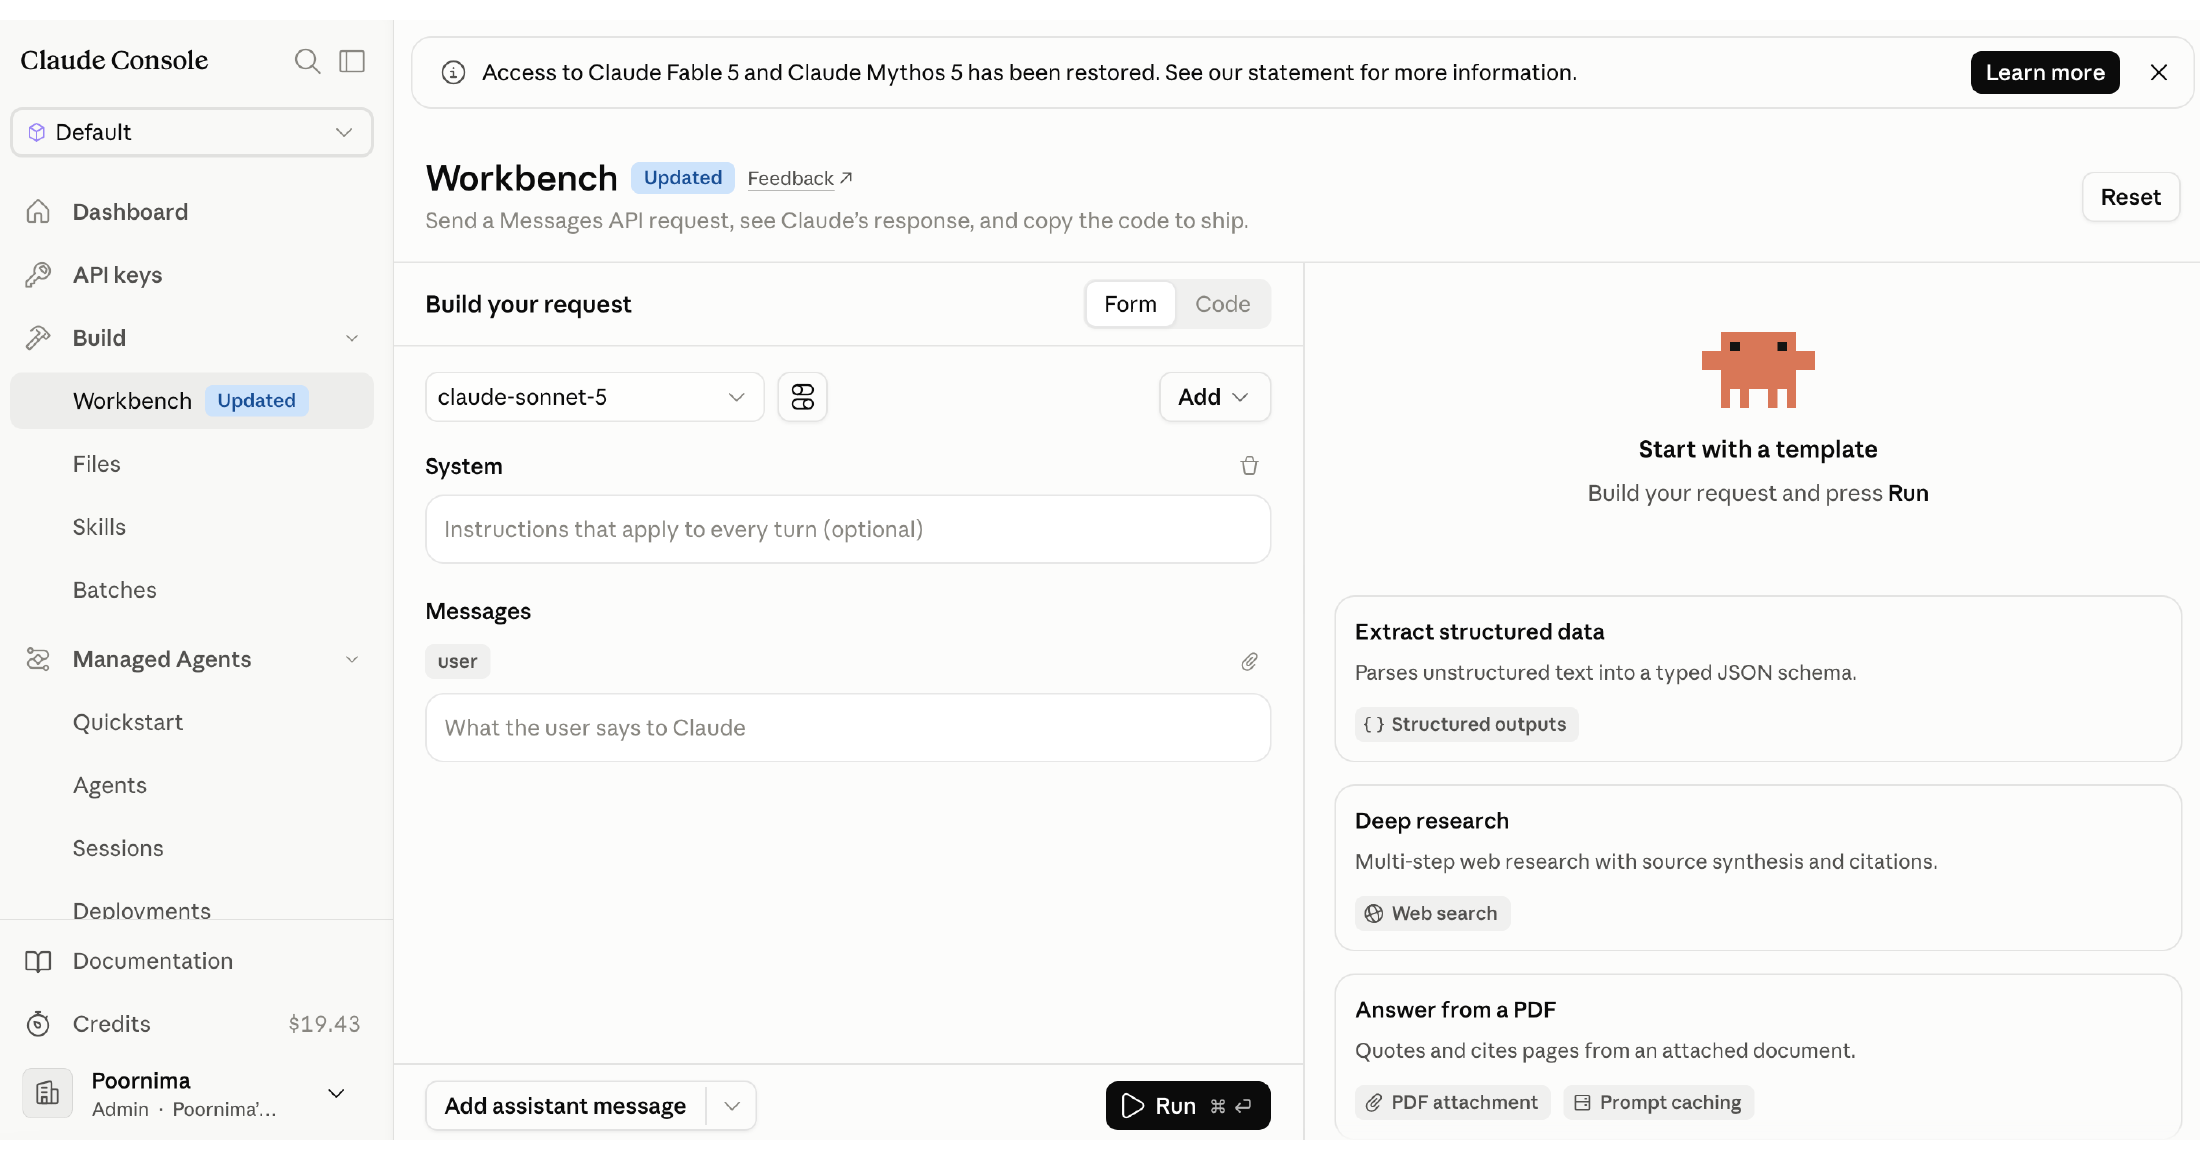Click the PDF attachment tag
Image resolution: width=2200 pixels, height=1160 pixels.
pyautogui.click(x=1452, y=1102)
